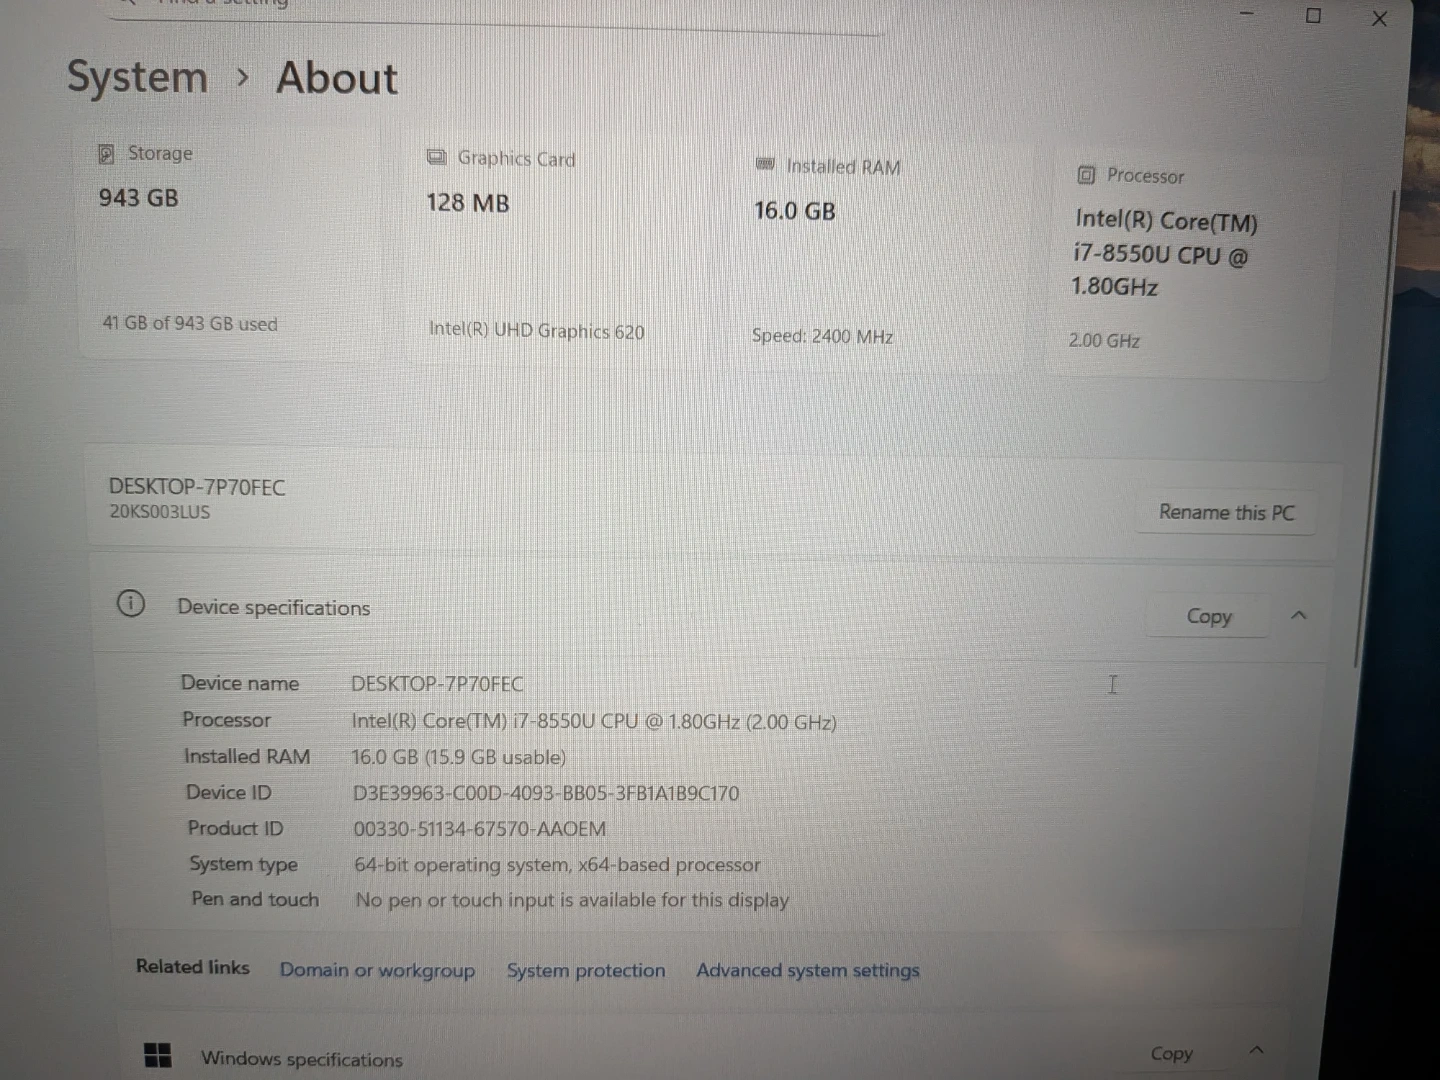Viewport: 1440px width, 1080px height.
Task: Click the 41 GB of 943 GB used text
Action: 190,324
